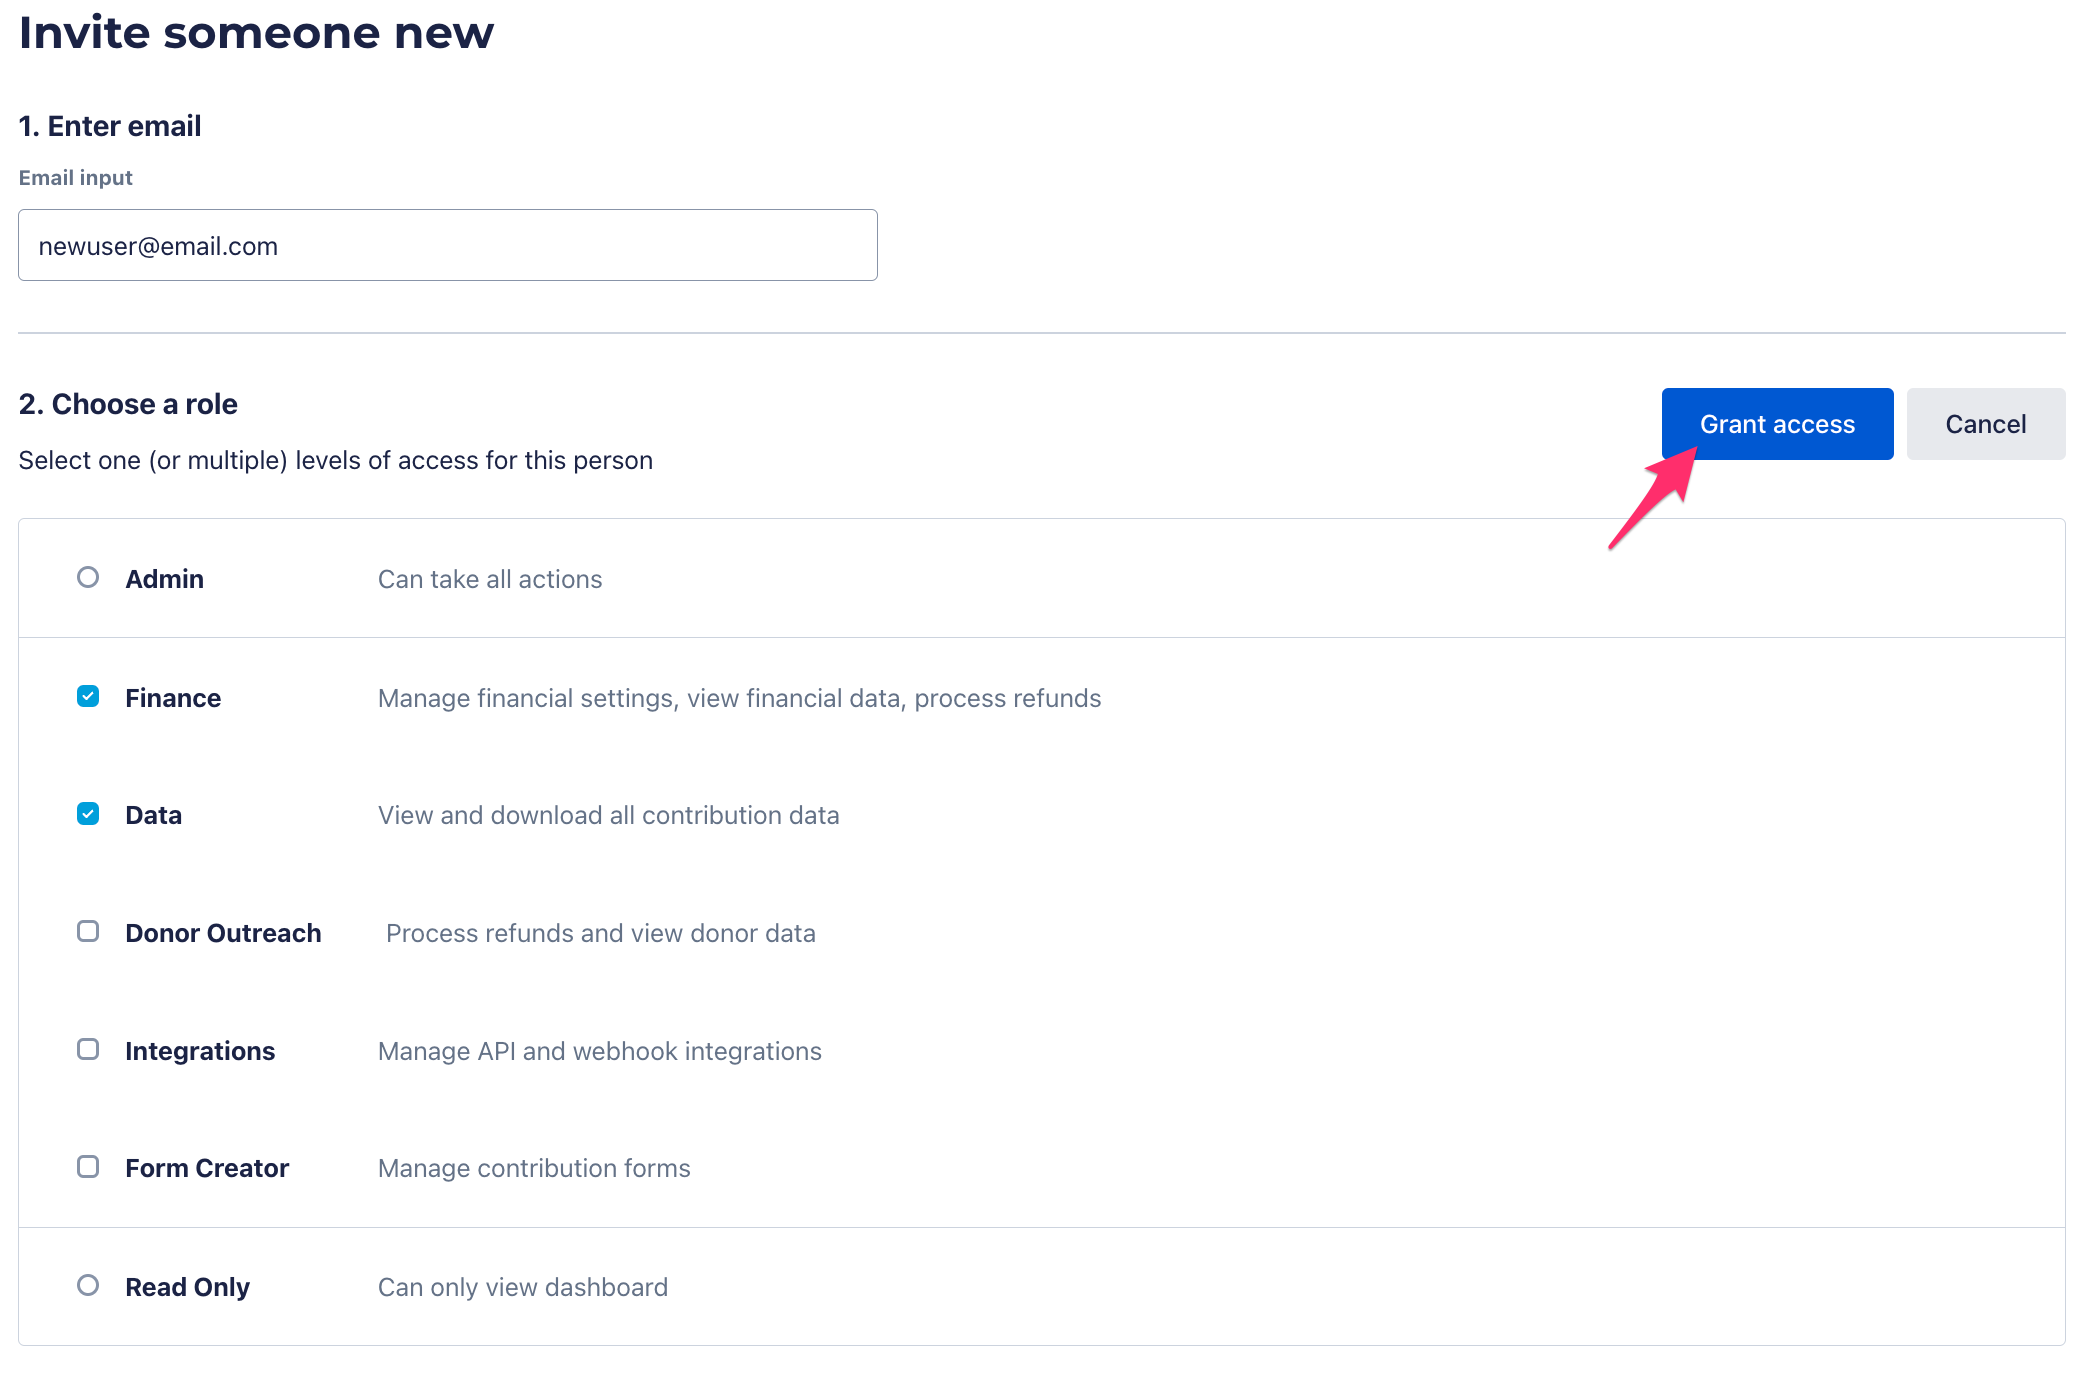Click the "Read Only" label text
This screenshot has width=2096, height=1380.
coord(187,1287)
